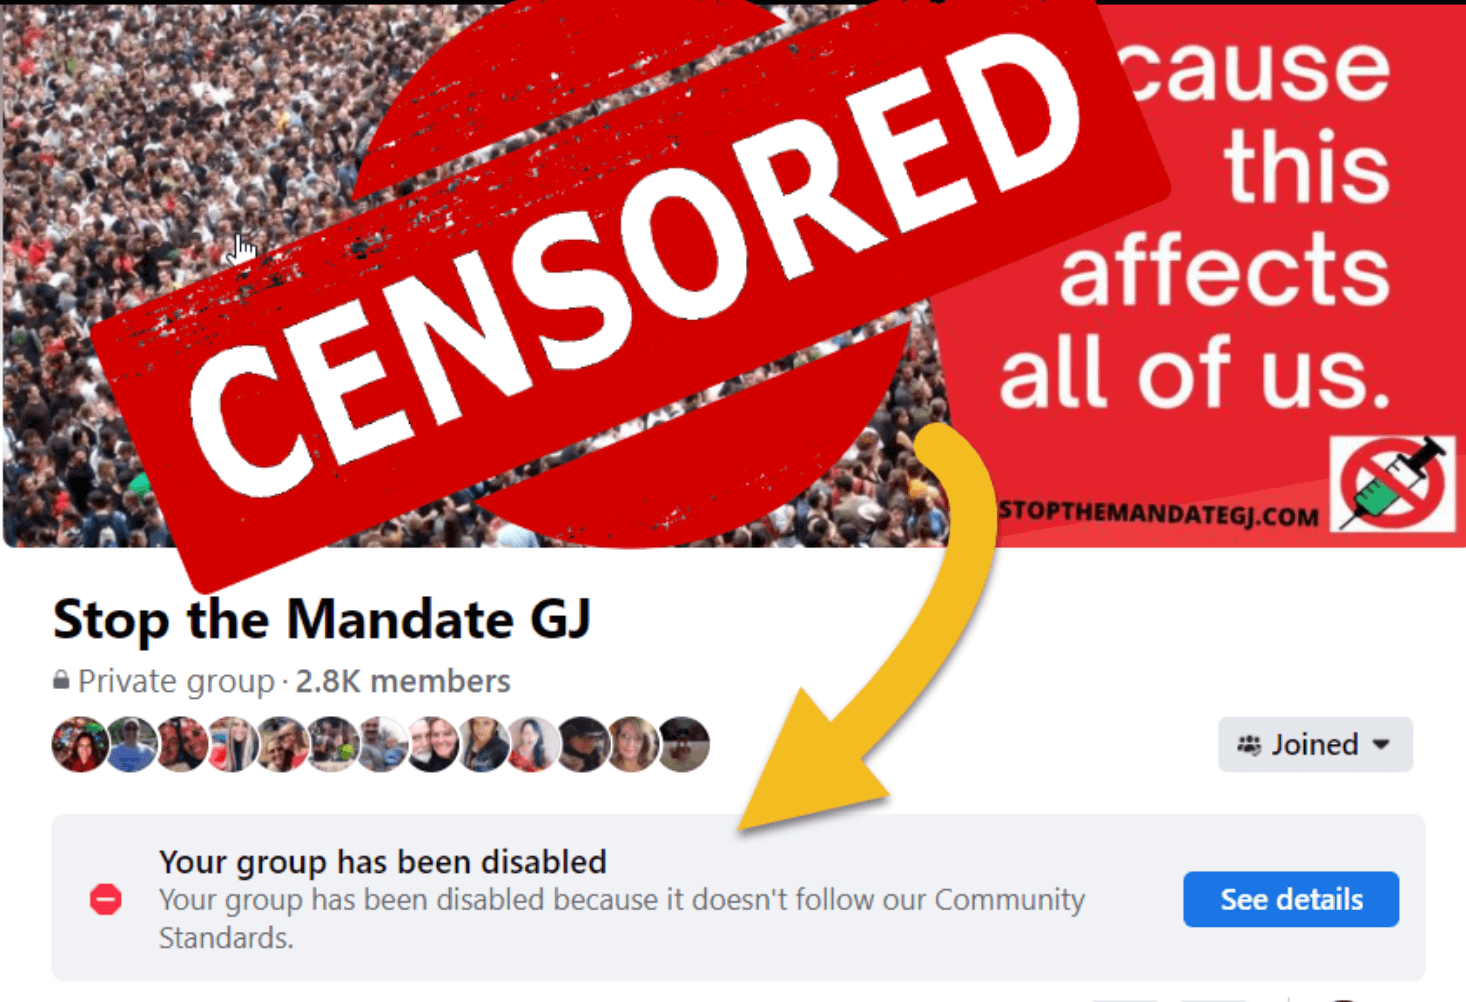Click the red disabled notice icon
1466x1002 pixels.
pyautogui.click(x=106, y=900)
